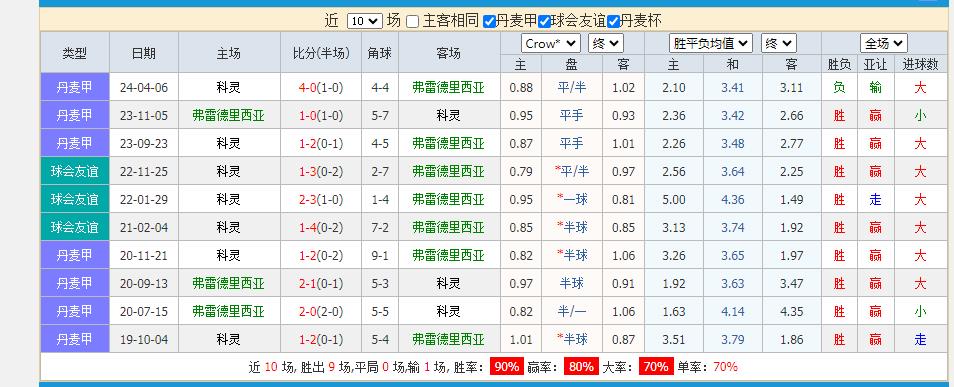Click the handicap 半/一 in the 20-07-15 row
Screen dimensions: 954x387
coord(572,312)
